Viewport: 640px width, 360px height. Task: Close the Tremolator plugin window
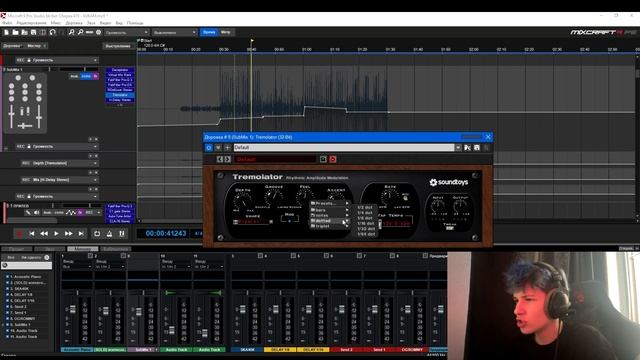(x=488, y=137)
